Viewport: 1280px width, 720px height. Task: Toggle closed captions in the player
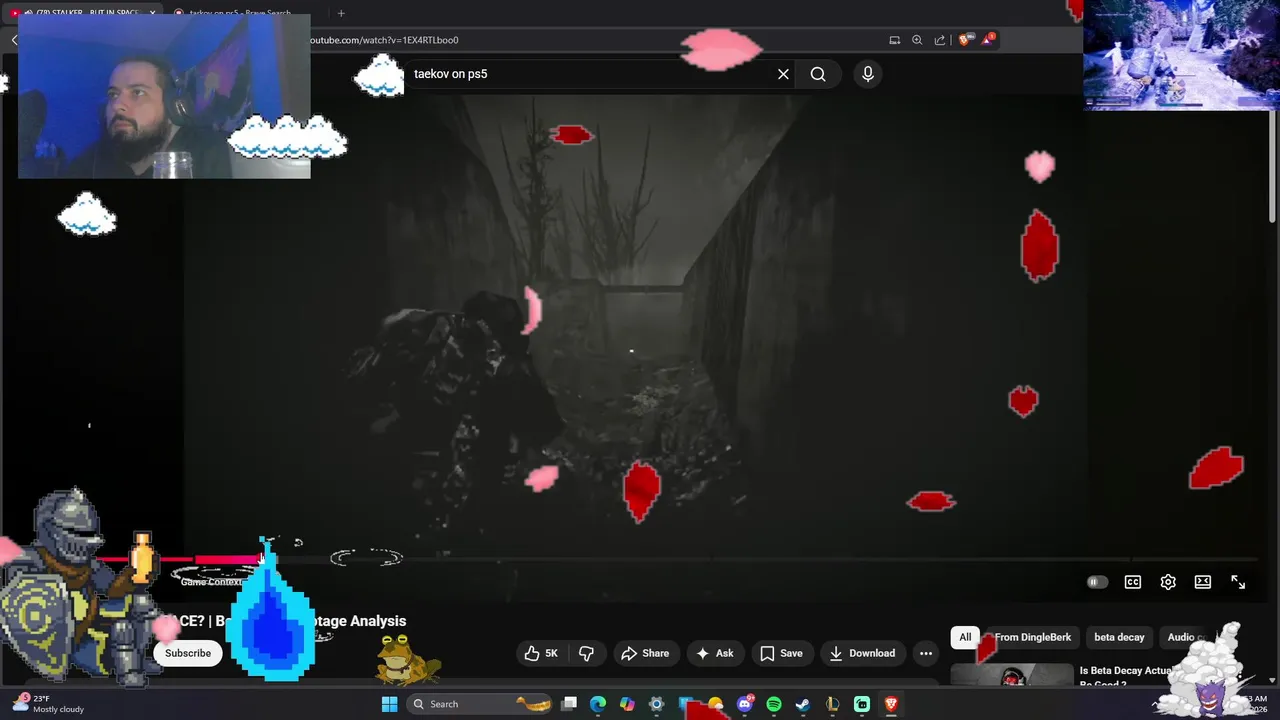tap(1133, 582)
